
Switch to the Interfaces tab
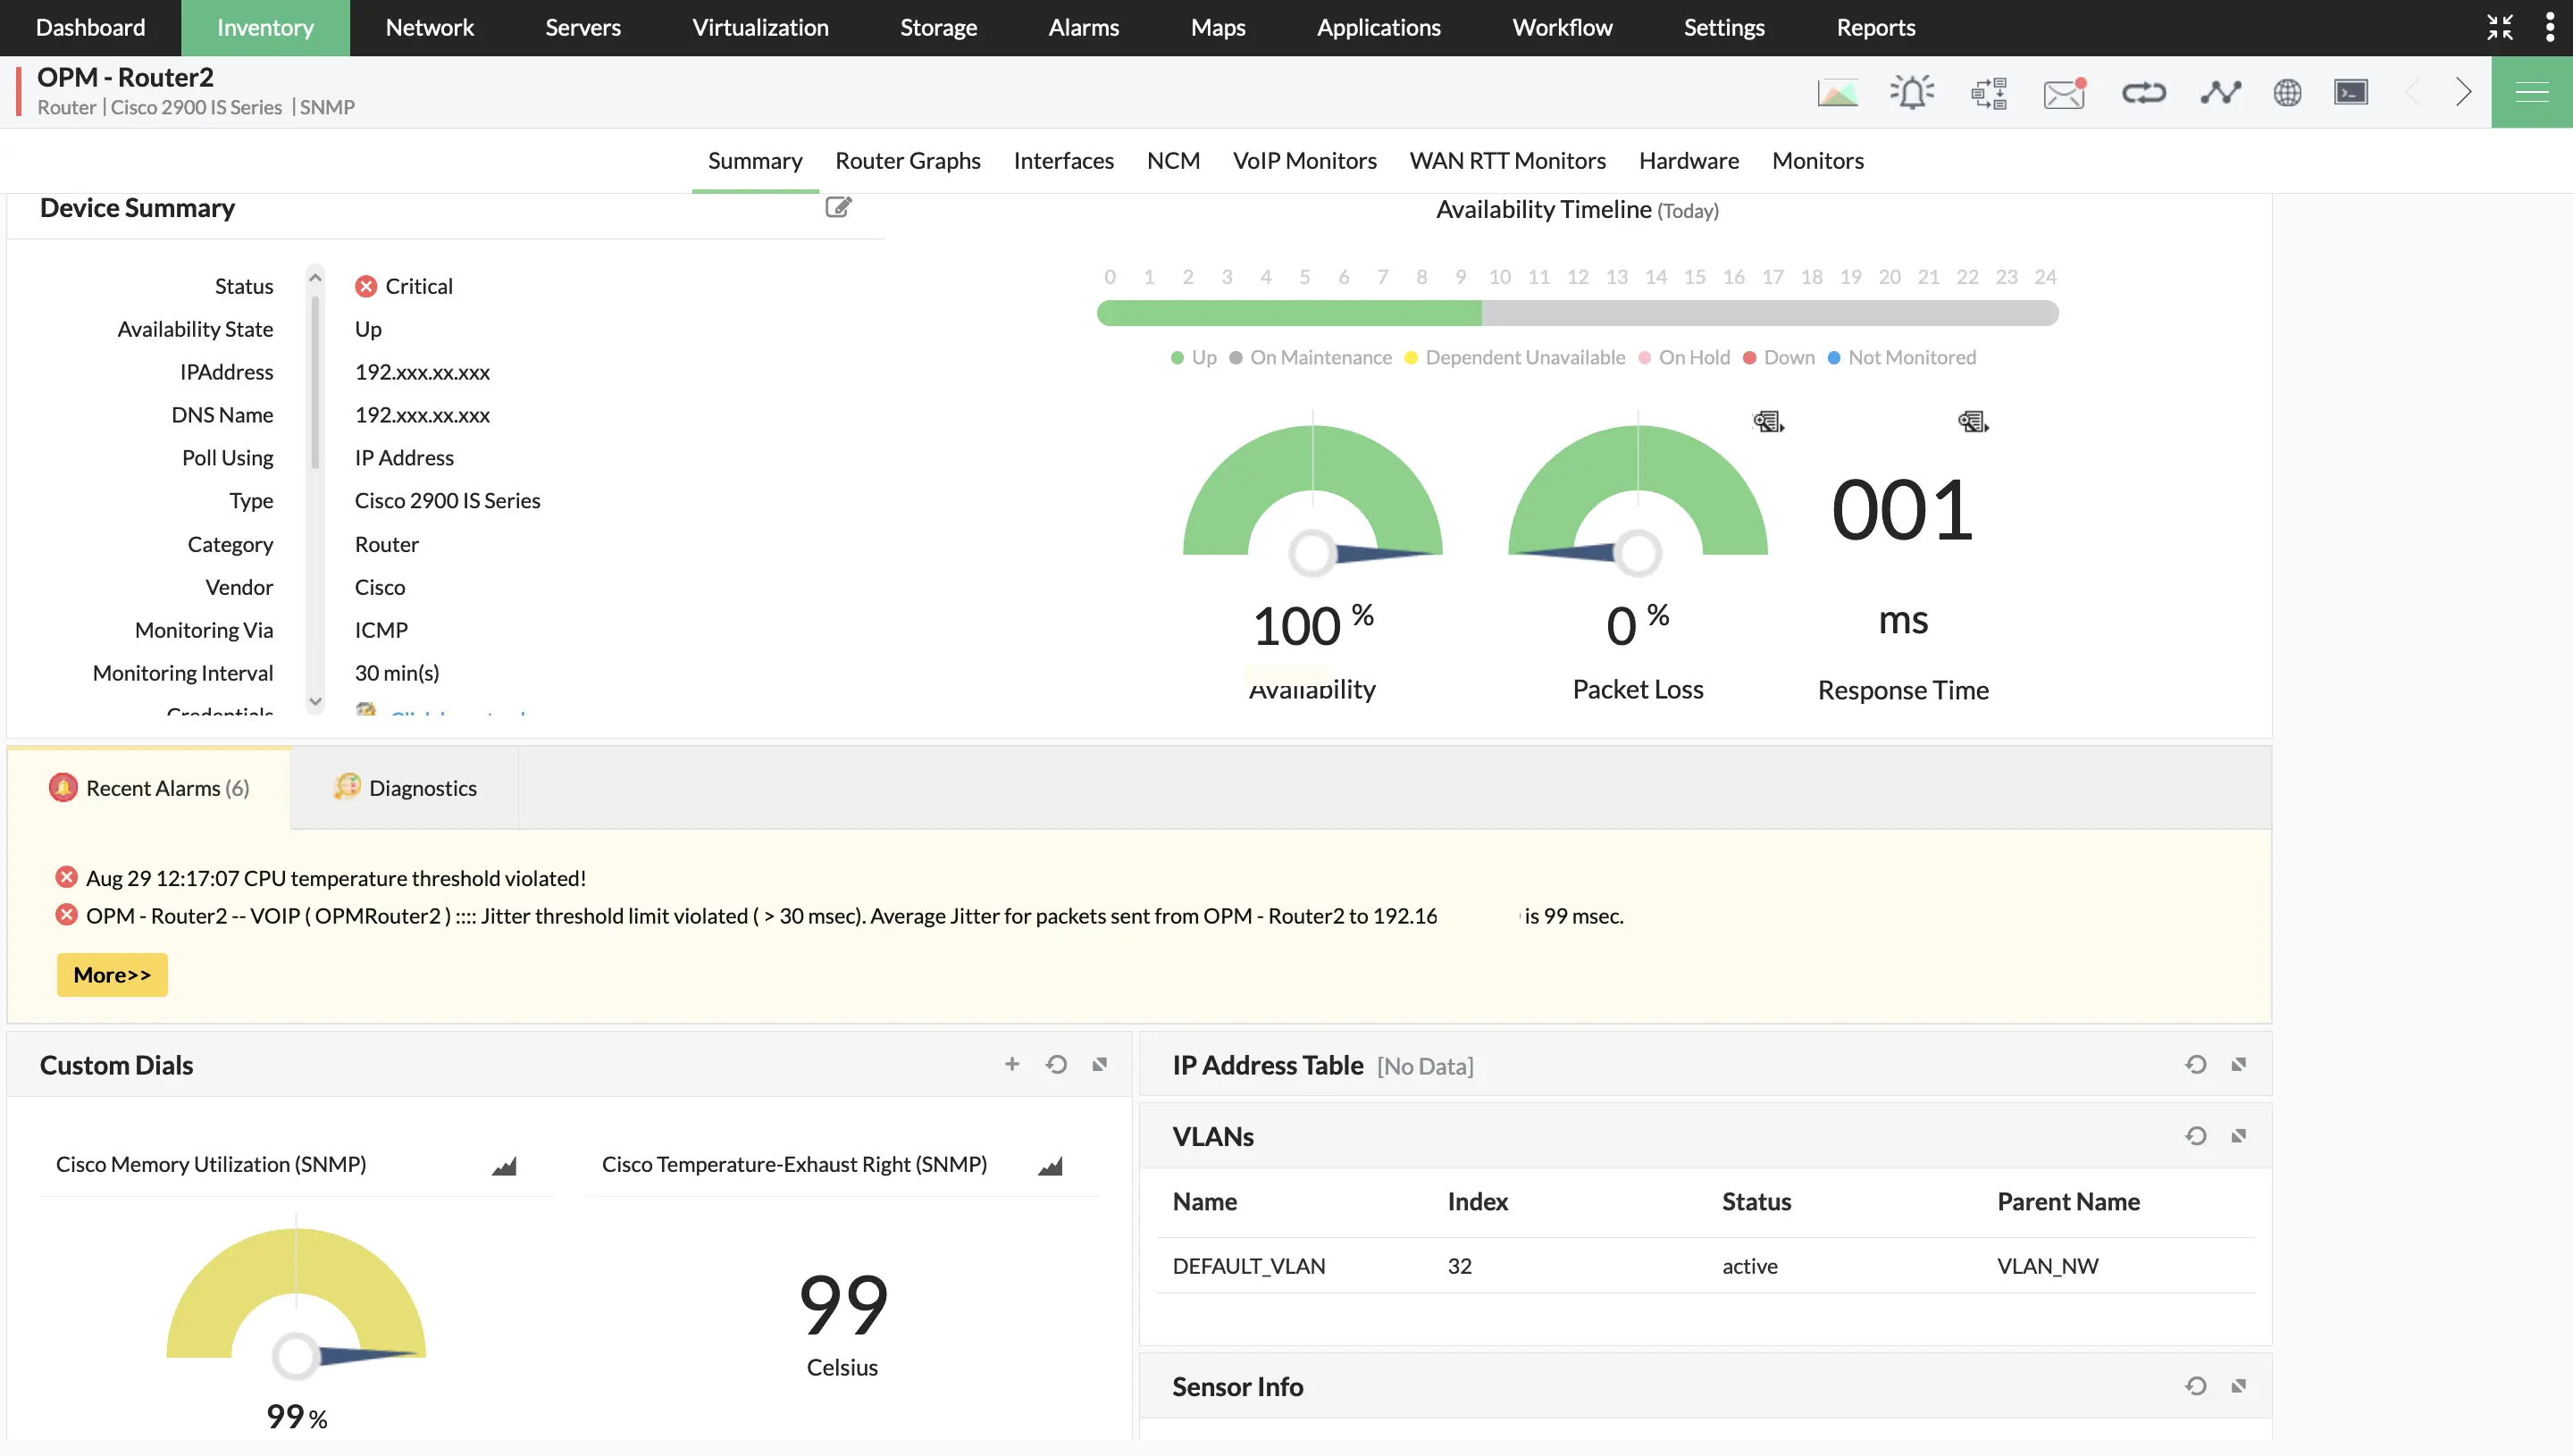1063,161
